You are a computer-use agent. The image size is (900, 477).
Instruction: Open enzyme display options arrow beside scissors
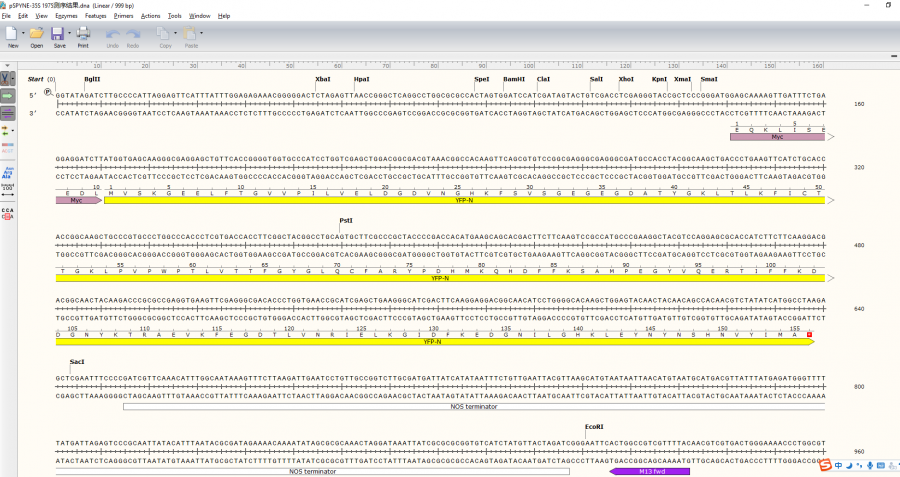(x=13, y=78)
